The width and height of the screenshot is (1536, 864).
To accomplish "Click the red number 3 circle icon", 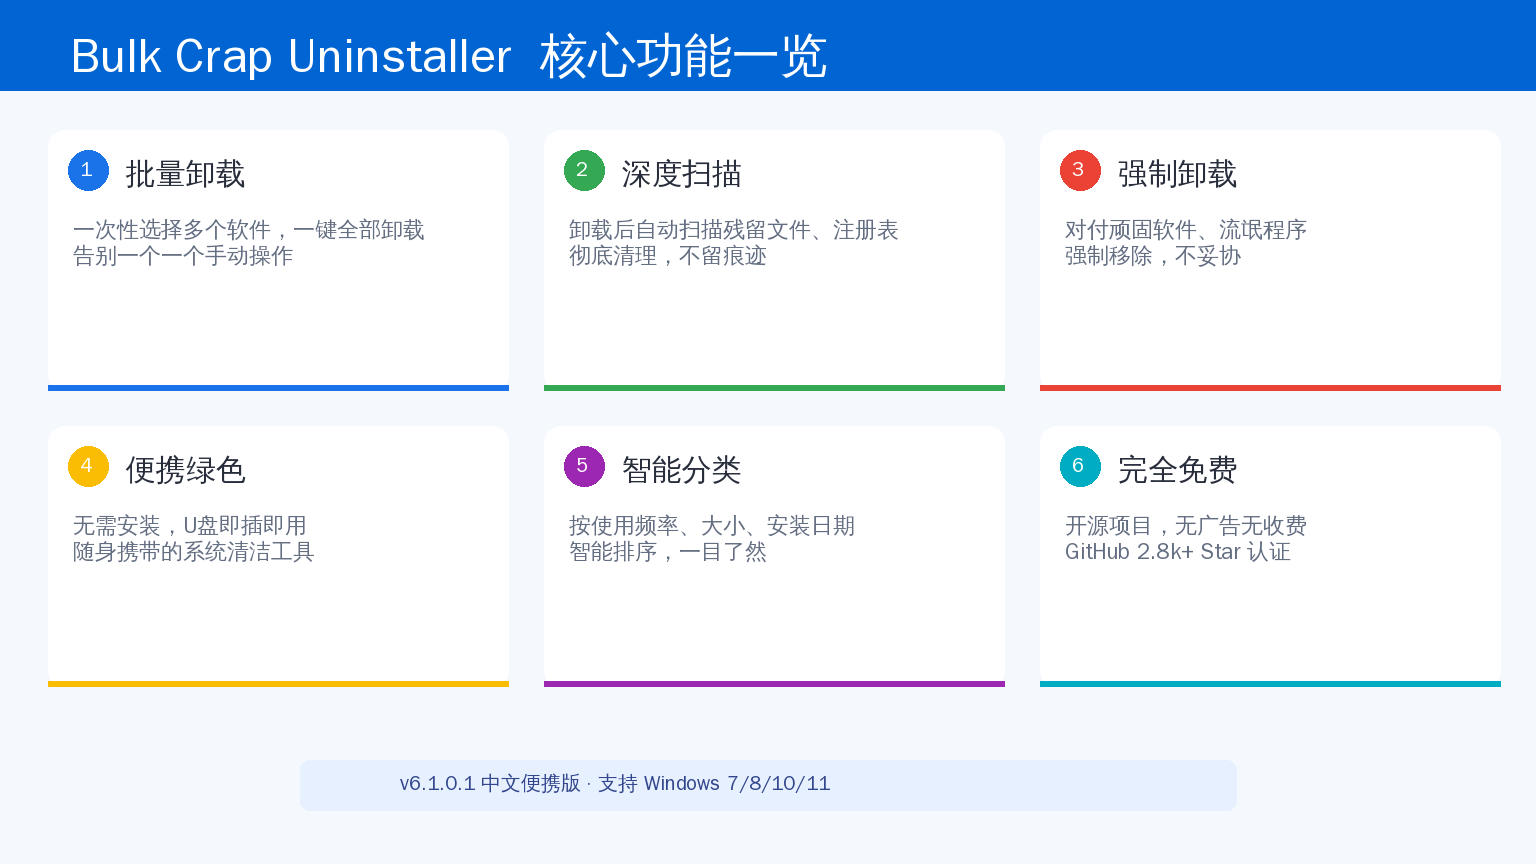I will coord(1080,170).
